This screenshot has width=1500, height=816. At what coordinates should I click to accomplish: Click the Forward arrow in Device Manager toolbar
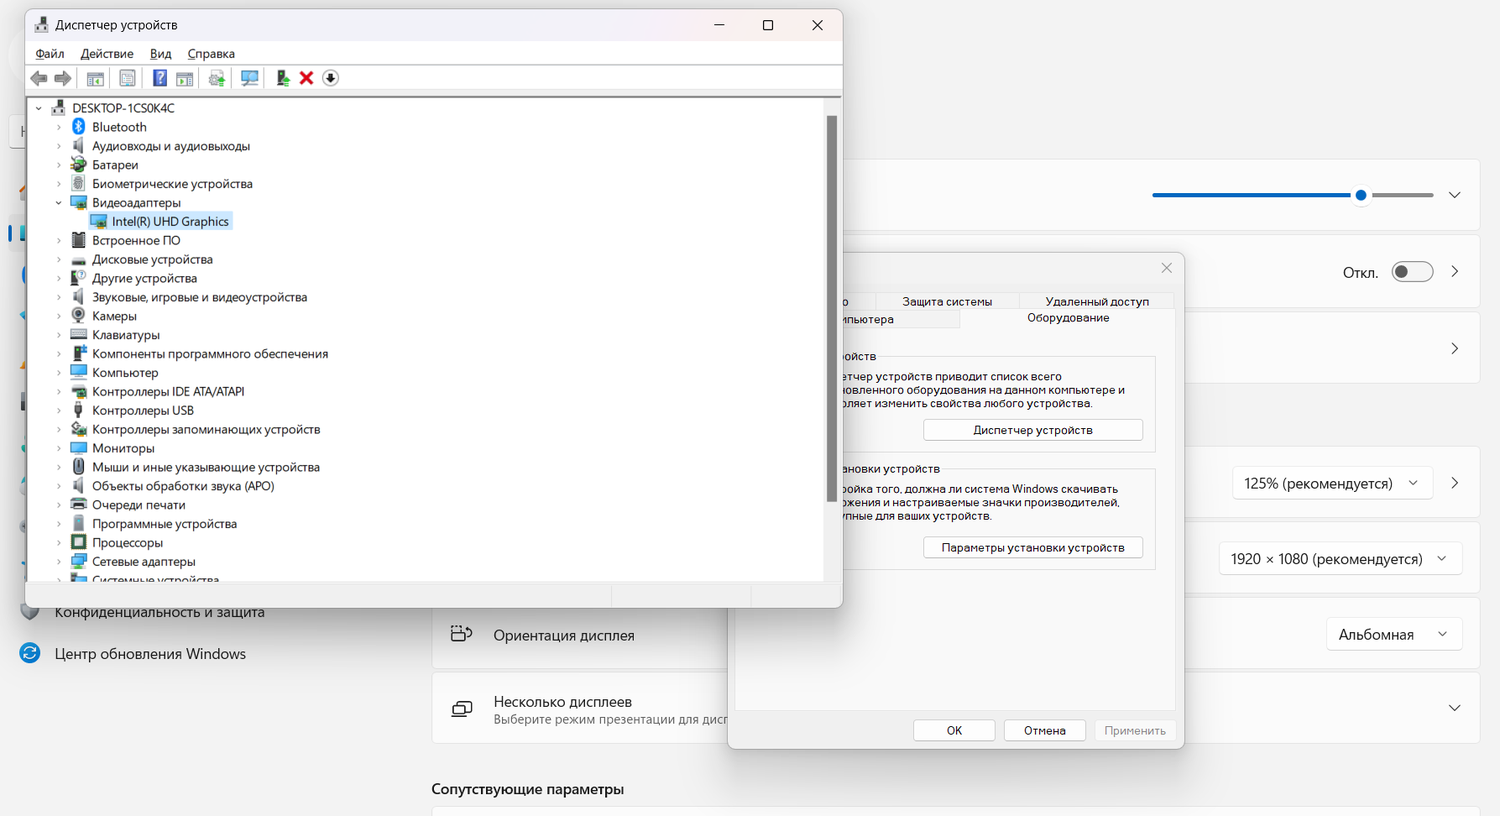[x=62, y=78]
